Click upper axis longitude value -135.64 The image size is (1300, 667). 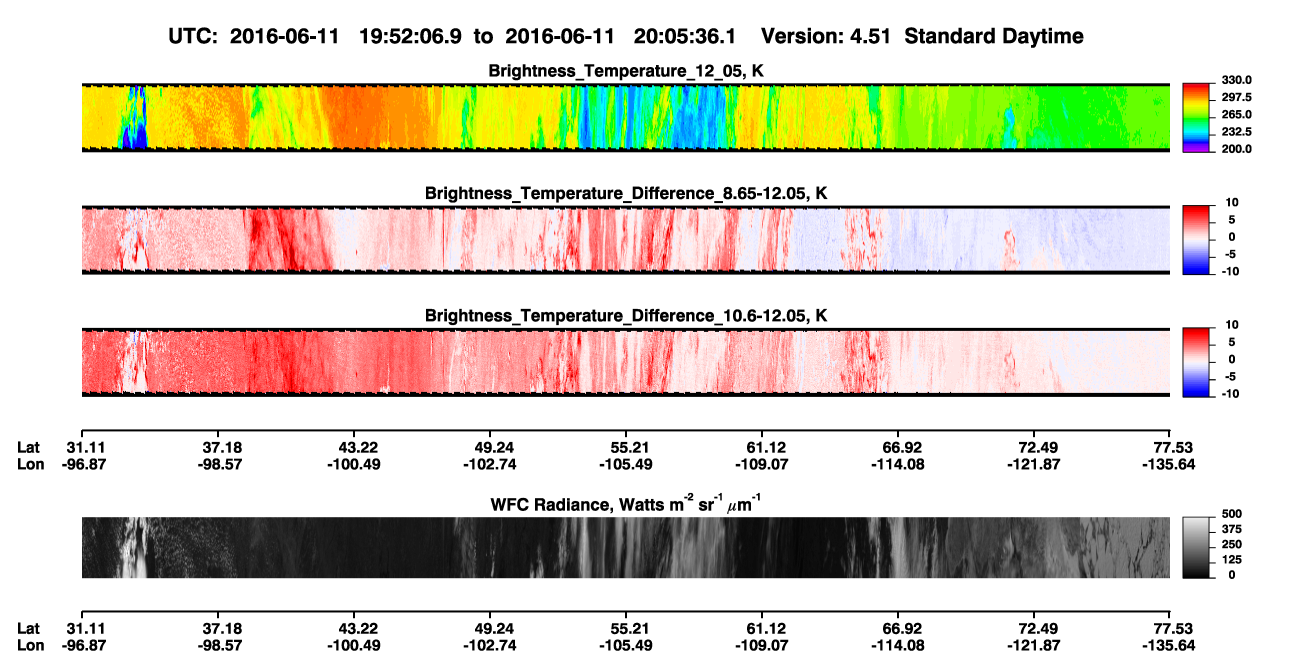(x=1168, y=463)
